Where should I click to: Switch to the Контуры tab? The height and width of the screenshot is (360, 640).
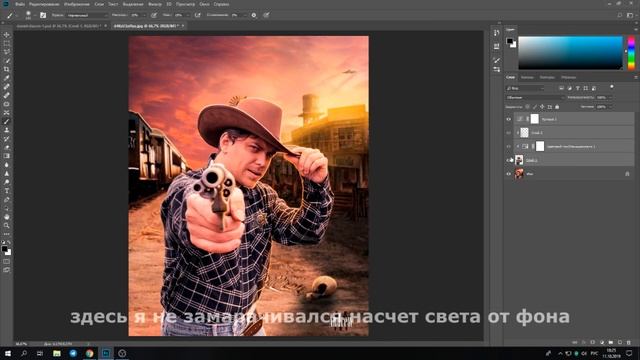pos(547,77)
